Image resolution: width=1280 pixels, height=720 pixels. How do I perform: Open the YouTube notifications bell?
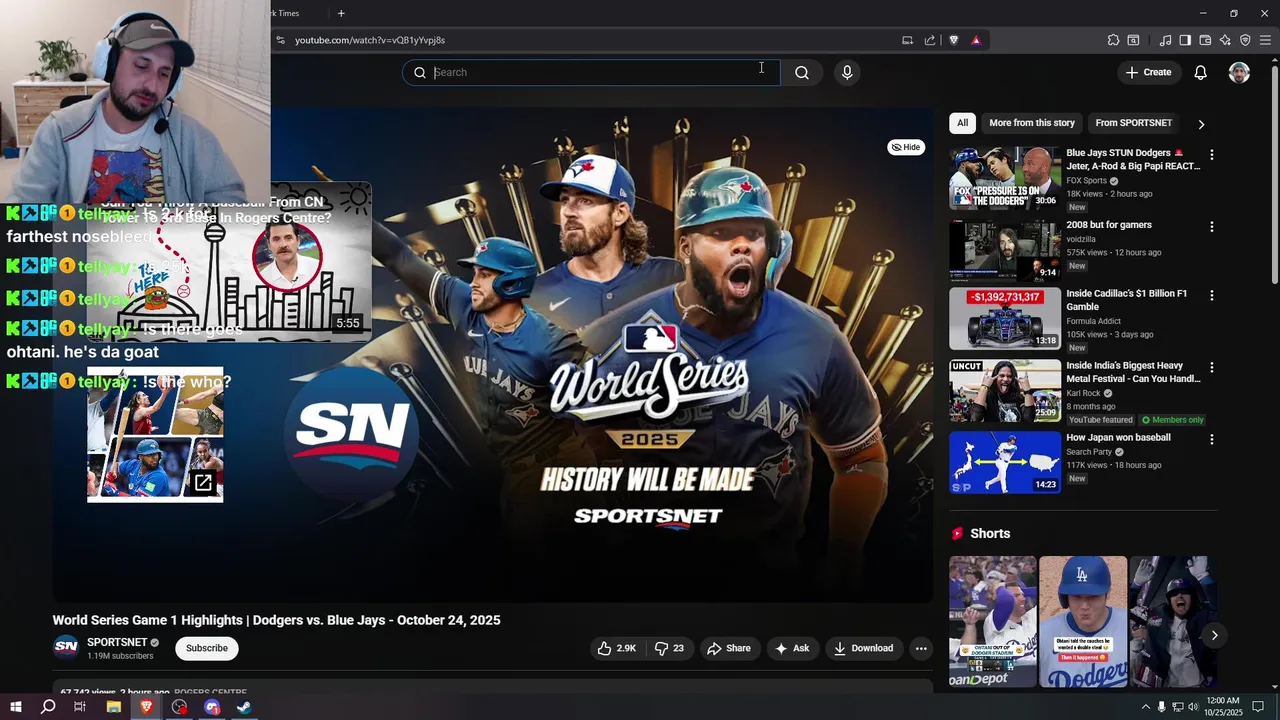point(1200,72)
